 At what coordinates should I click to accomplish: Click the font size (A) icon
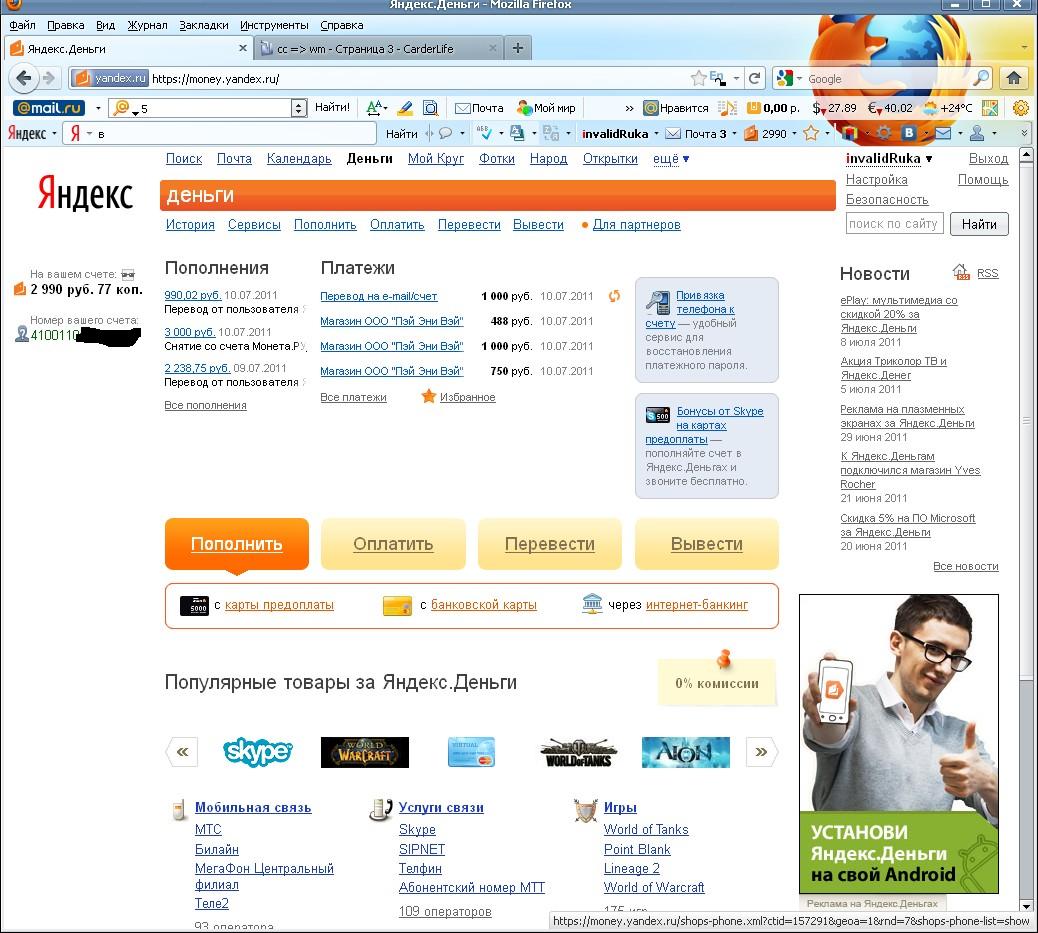pyautogui.click(x=376, y=107)
